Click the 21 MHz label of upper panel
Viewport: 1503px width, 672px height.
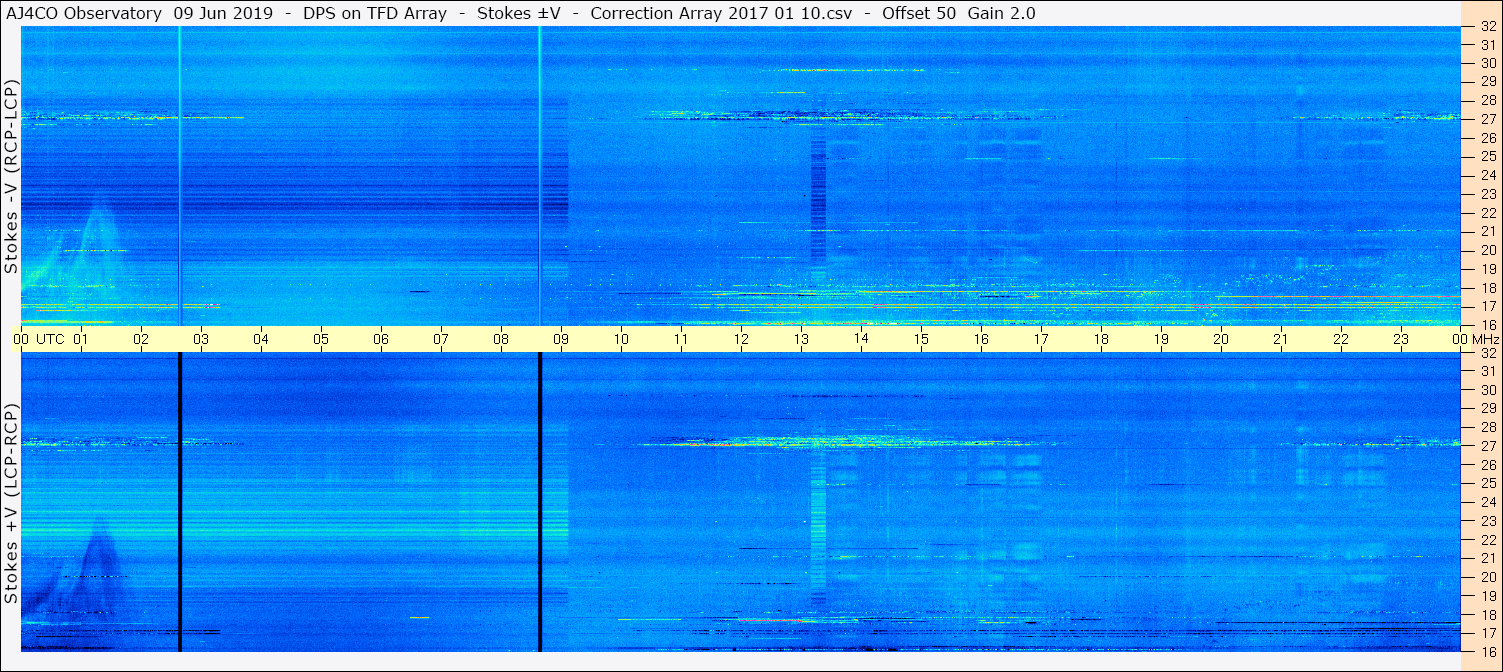point(1487,231)
